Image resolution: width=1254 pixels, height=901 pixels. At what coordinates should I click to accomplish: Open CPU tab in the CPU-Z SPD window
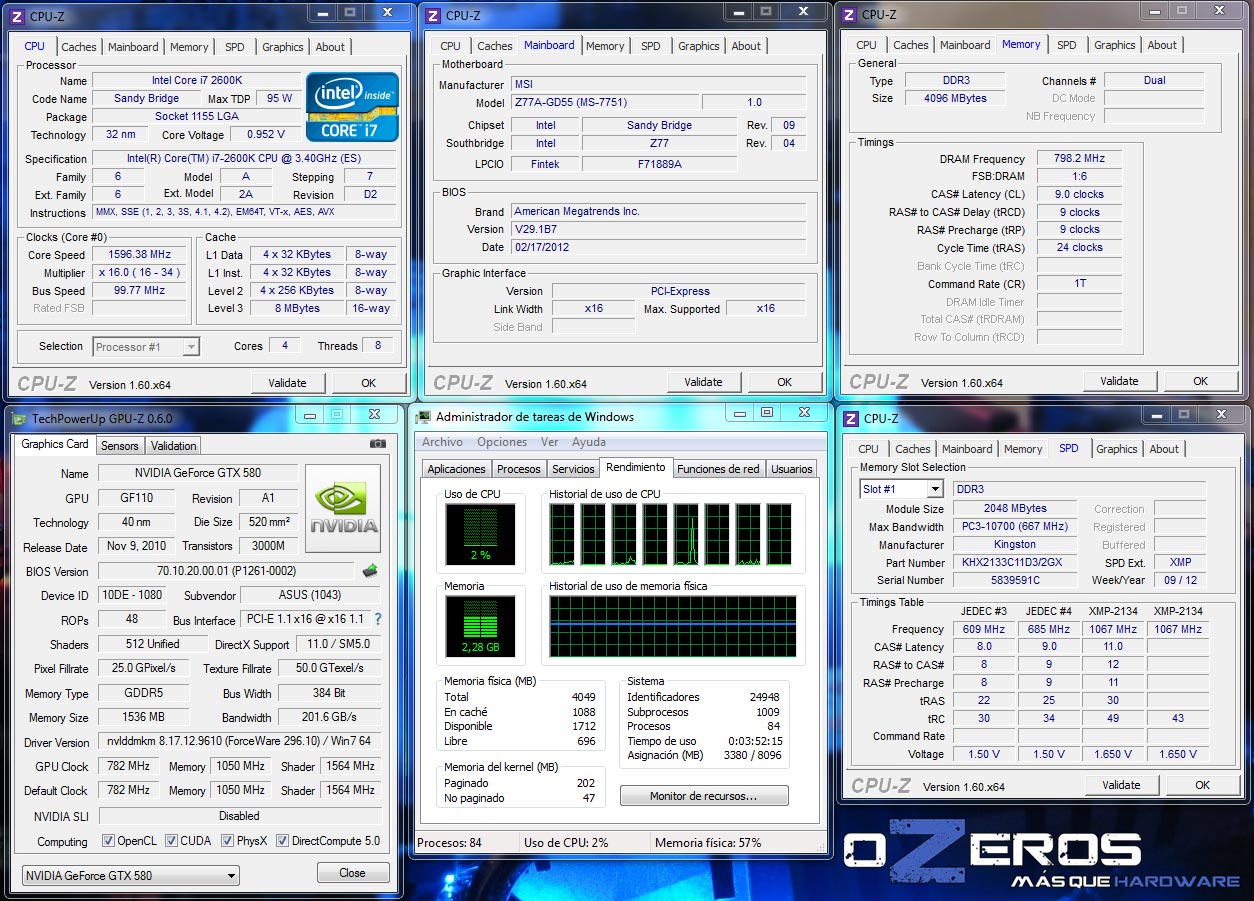coord(868,449)
